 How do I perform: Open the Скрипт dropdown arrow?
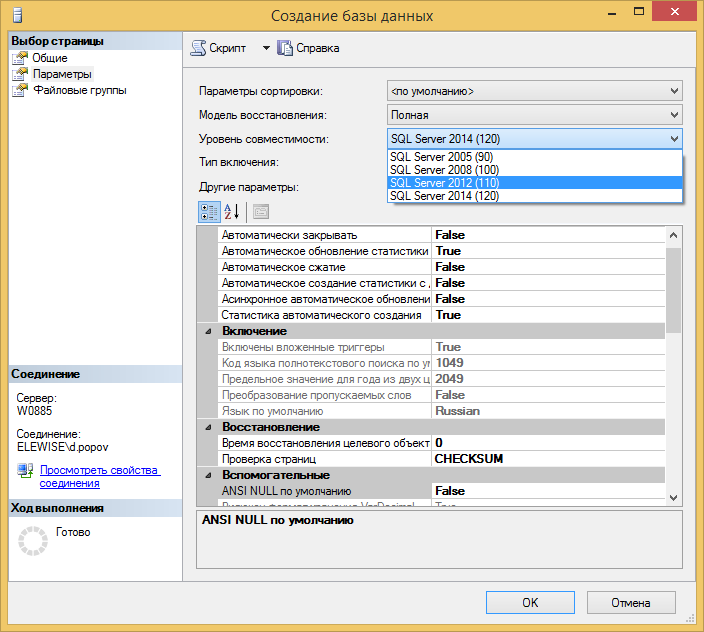[x=266, y=47]
